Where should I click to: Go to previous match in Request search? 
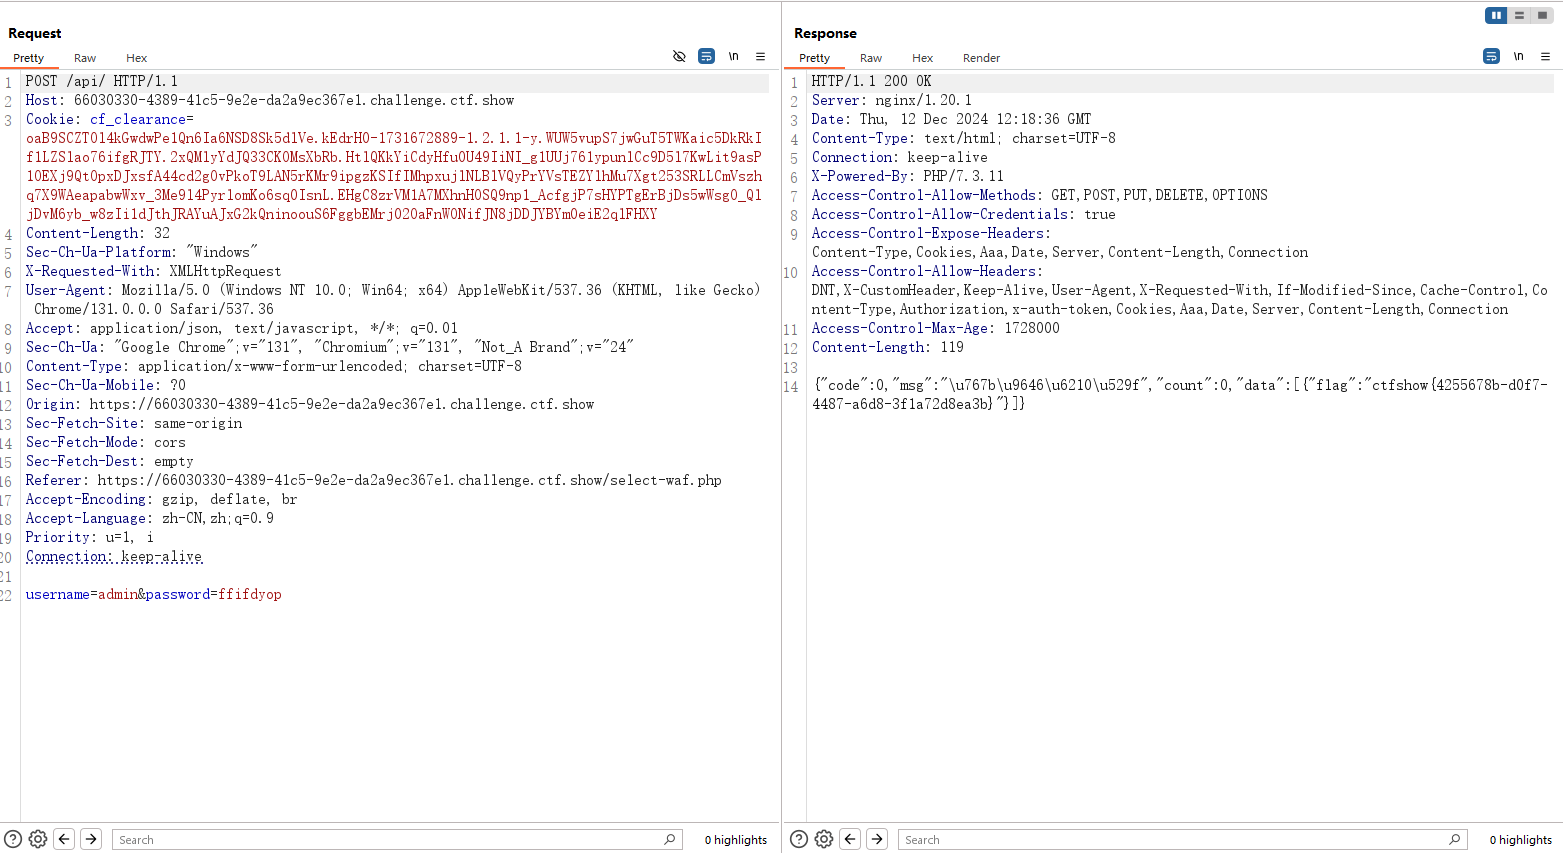click(64, 839)
